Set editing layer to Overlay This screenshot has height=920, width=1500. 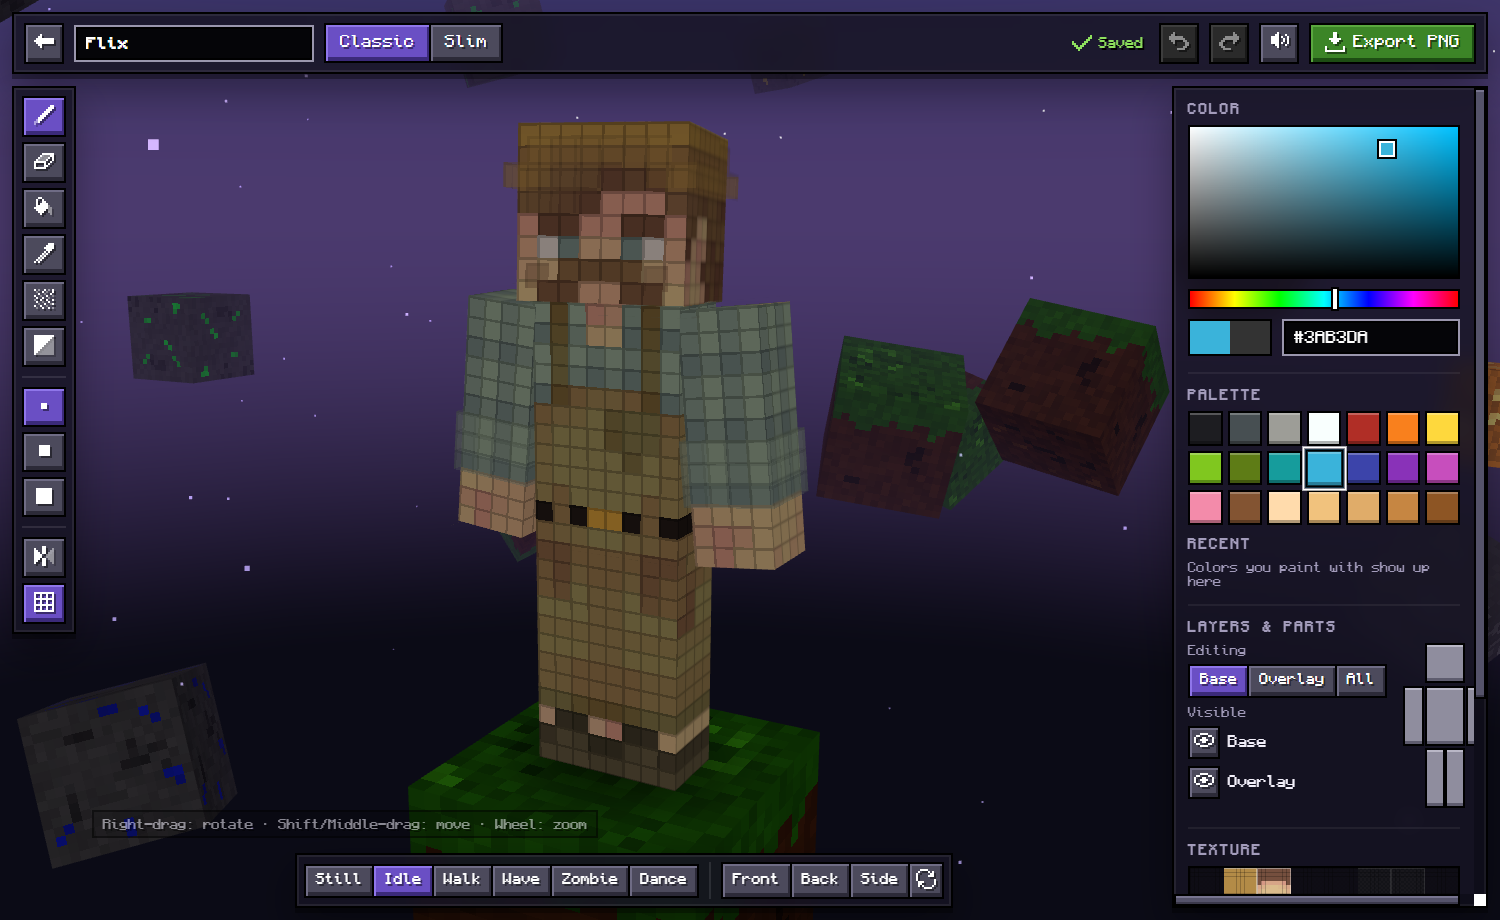1291,680
